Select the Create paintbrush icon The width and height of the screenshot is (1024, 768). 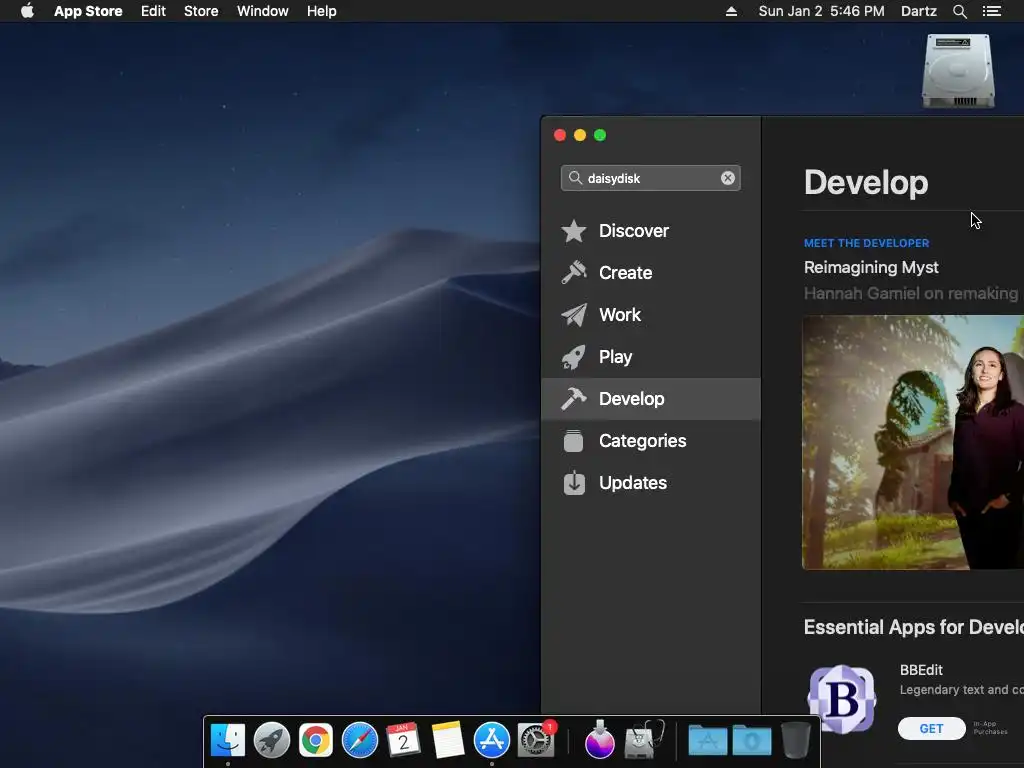coord(573,272)
